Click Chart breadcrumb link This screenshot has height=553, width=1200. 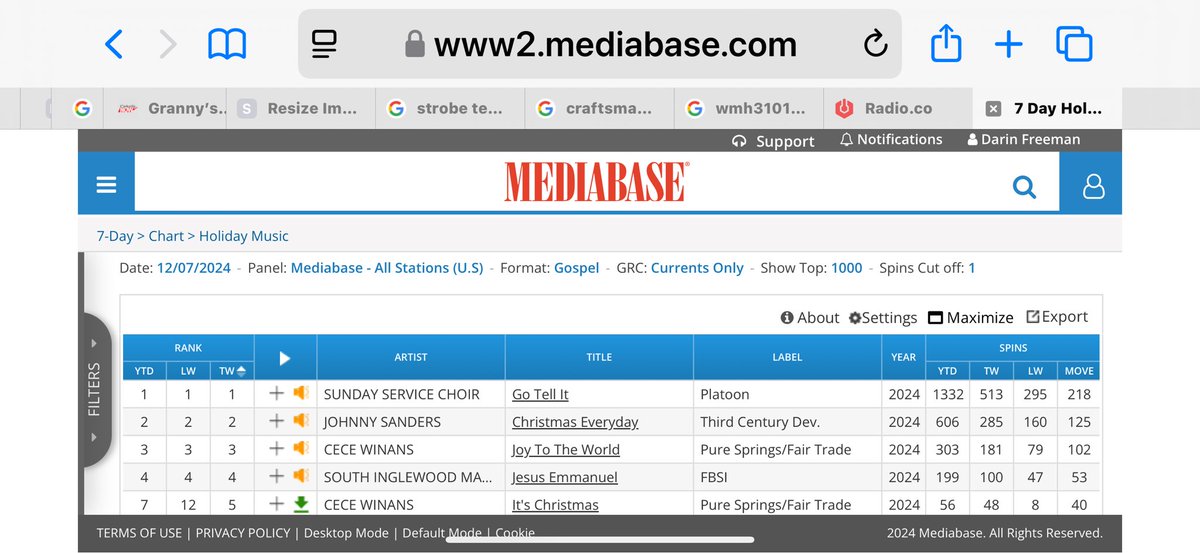point(166,236)
